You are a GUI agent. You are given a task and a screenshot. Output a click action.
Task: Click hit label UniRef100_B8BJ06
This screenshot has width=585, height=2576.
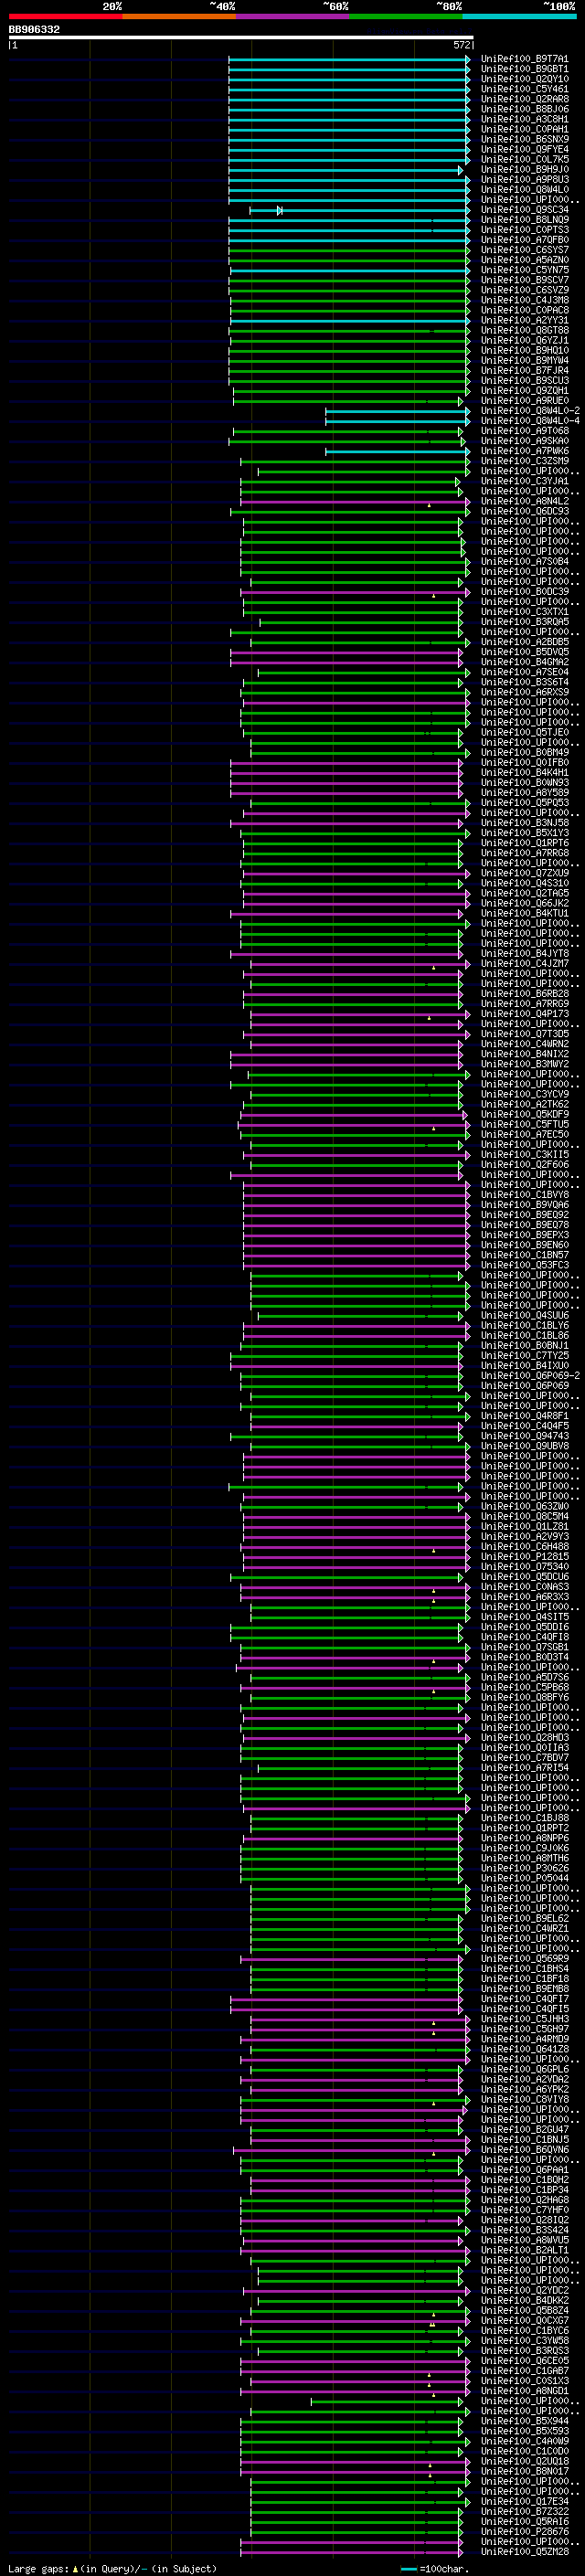click(524, 109)
